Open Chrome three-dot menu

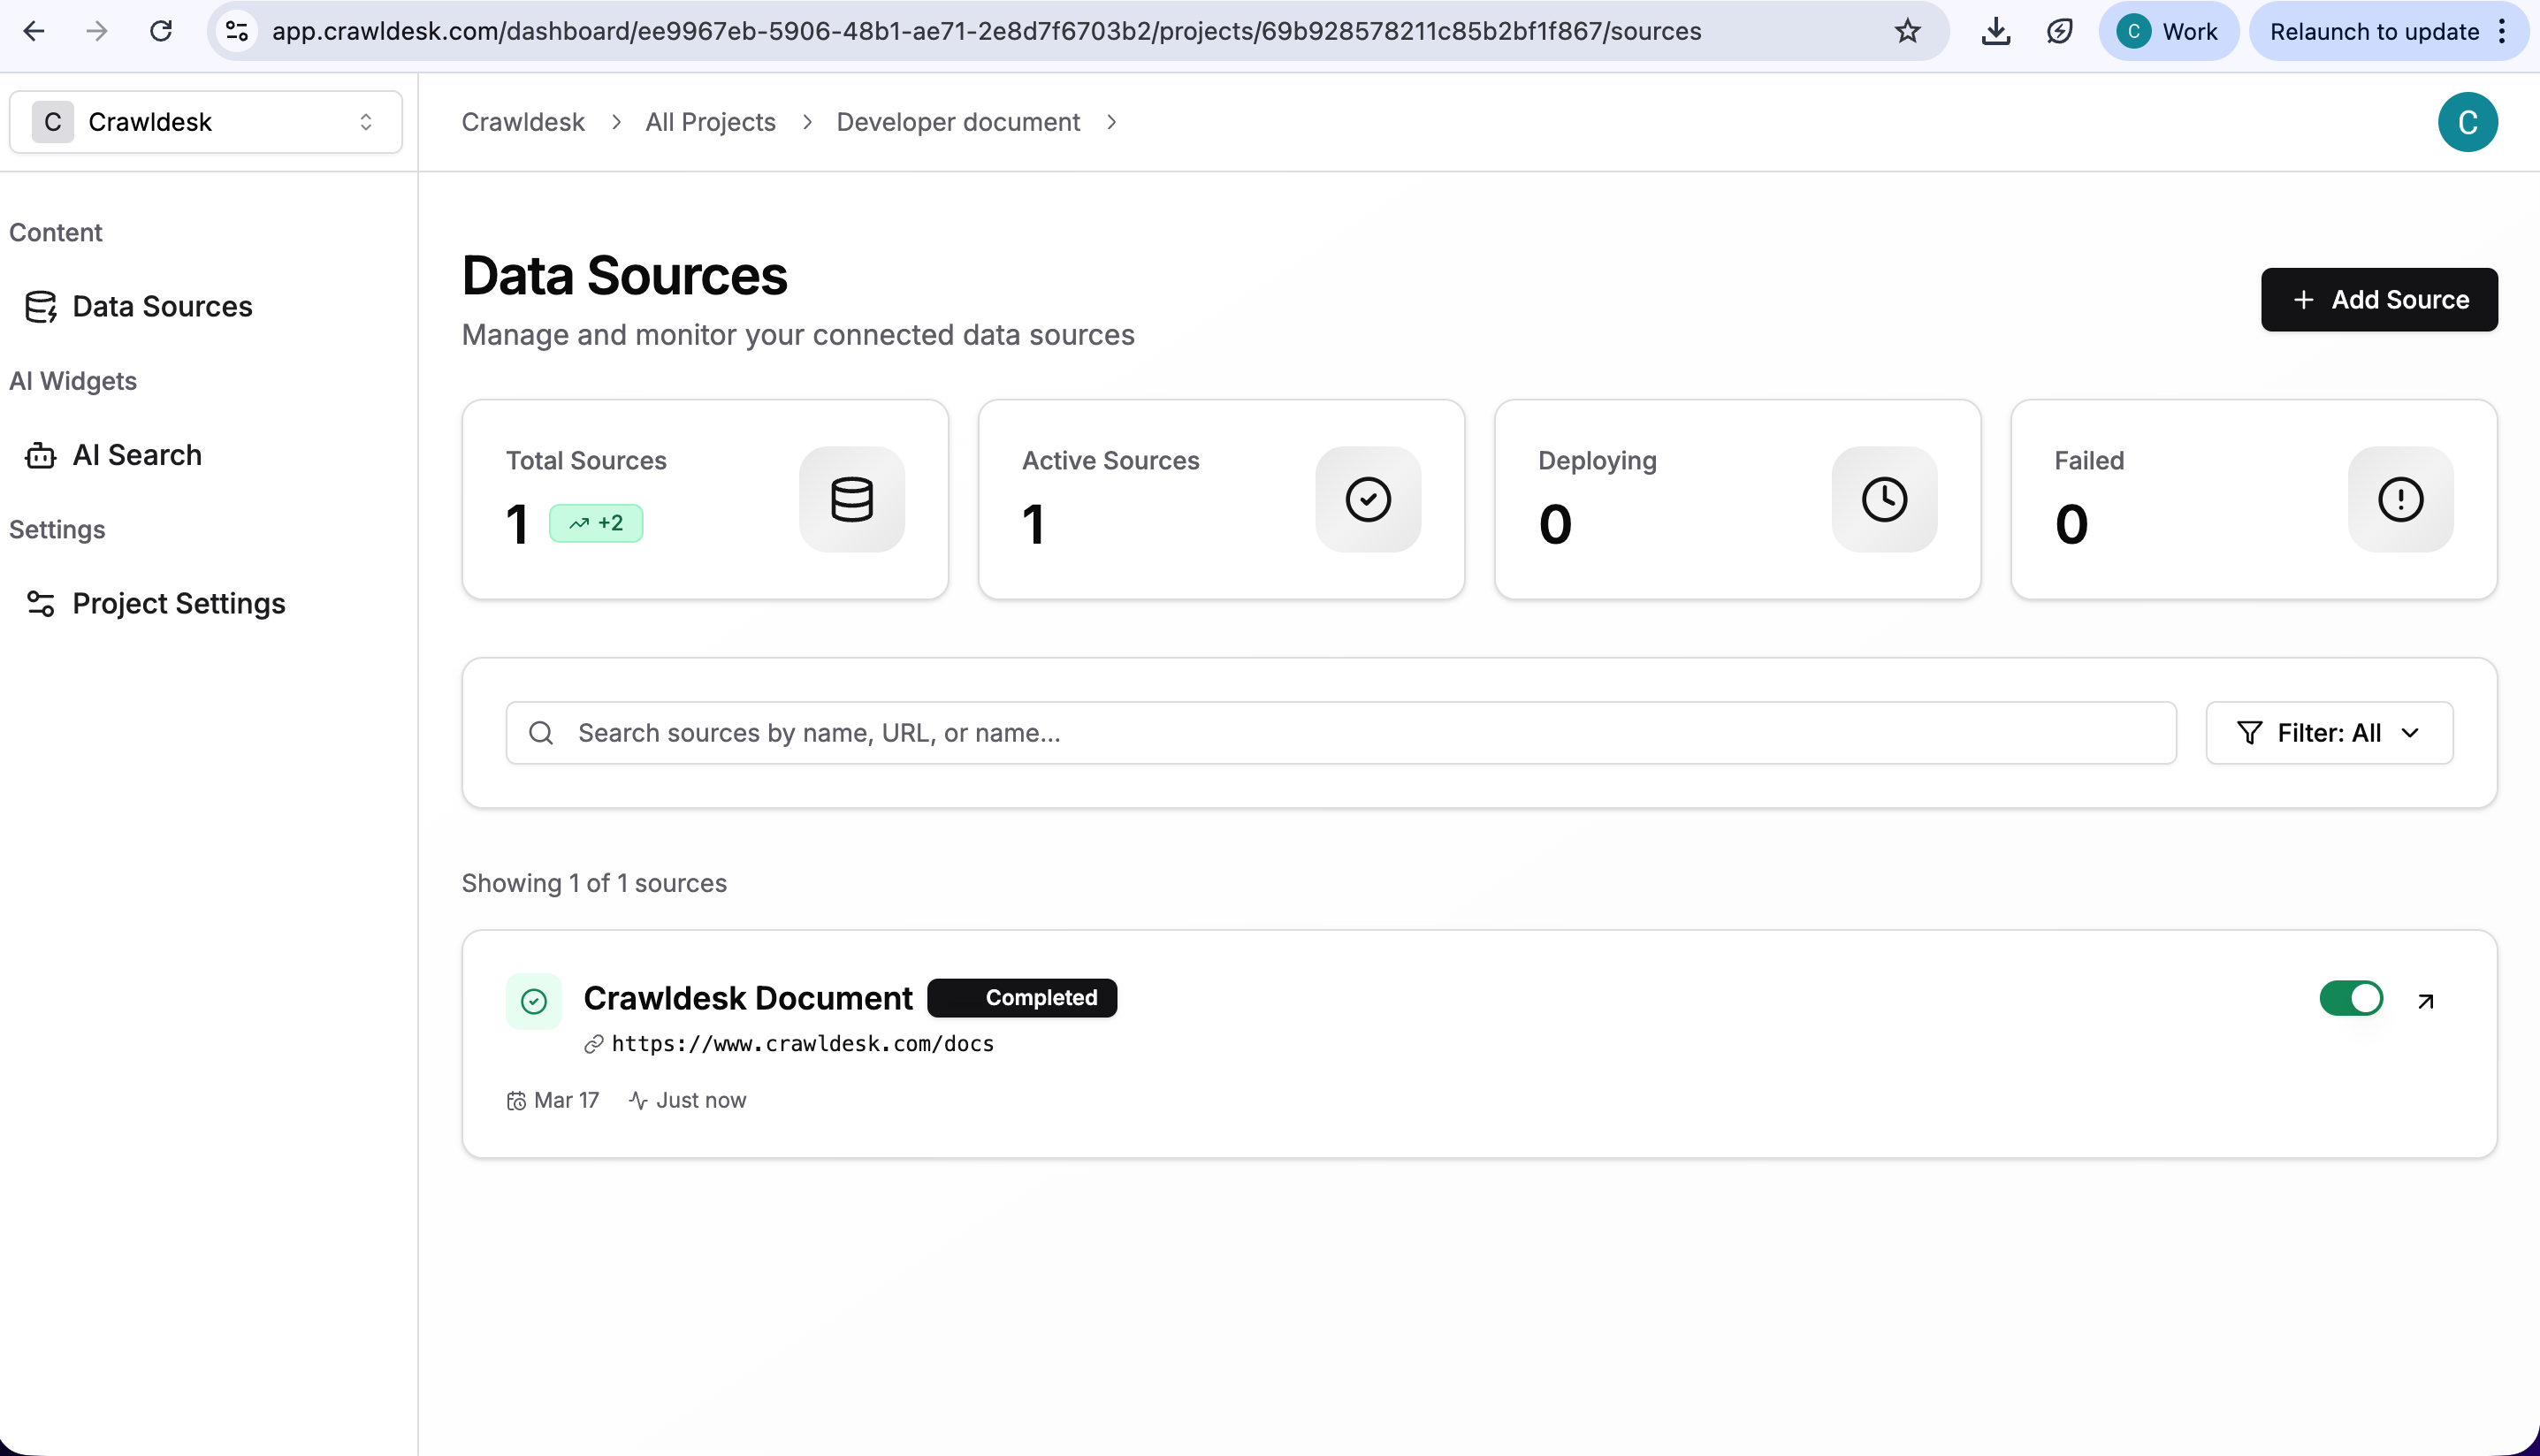[2502, 31]
